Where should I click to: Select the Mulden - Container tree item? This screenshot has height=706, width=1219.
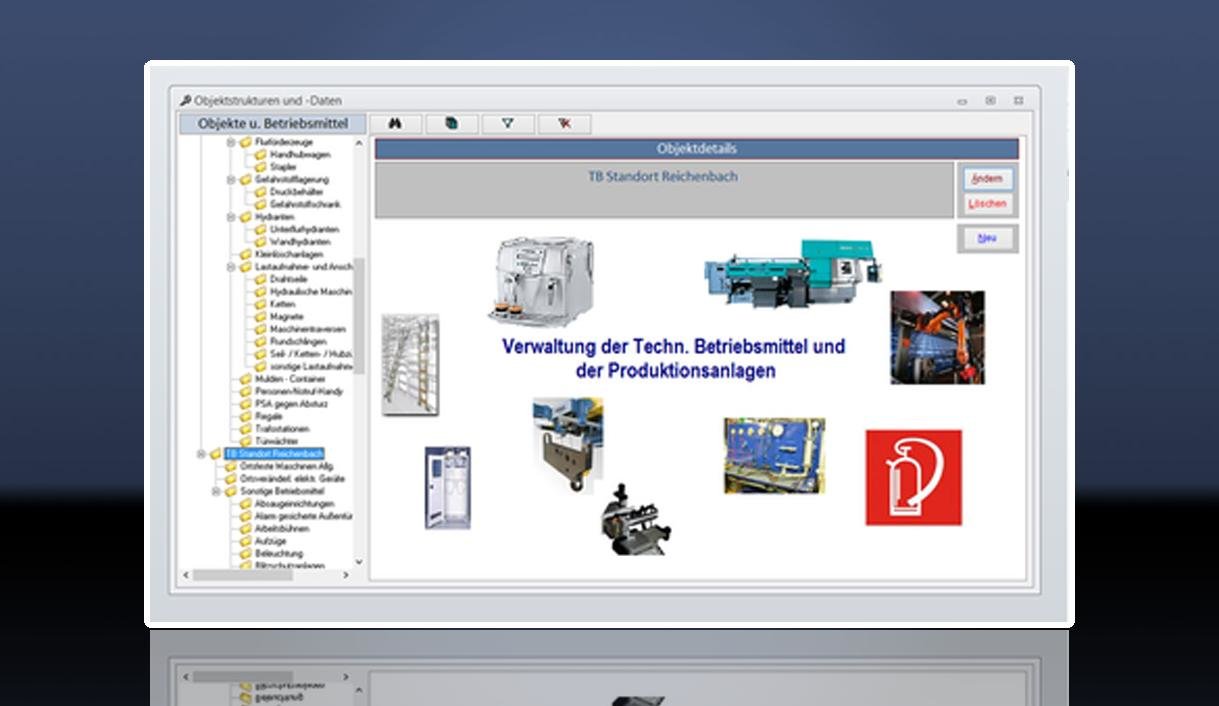[290, 379]
